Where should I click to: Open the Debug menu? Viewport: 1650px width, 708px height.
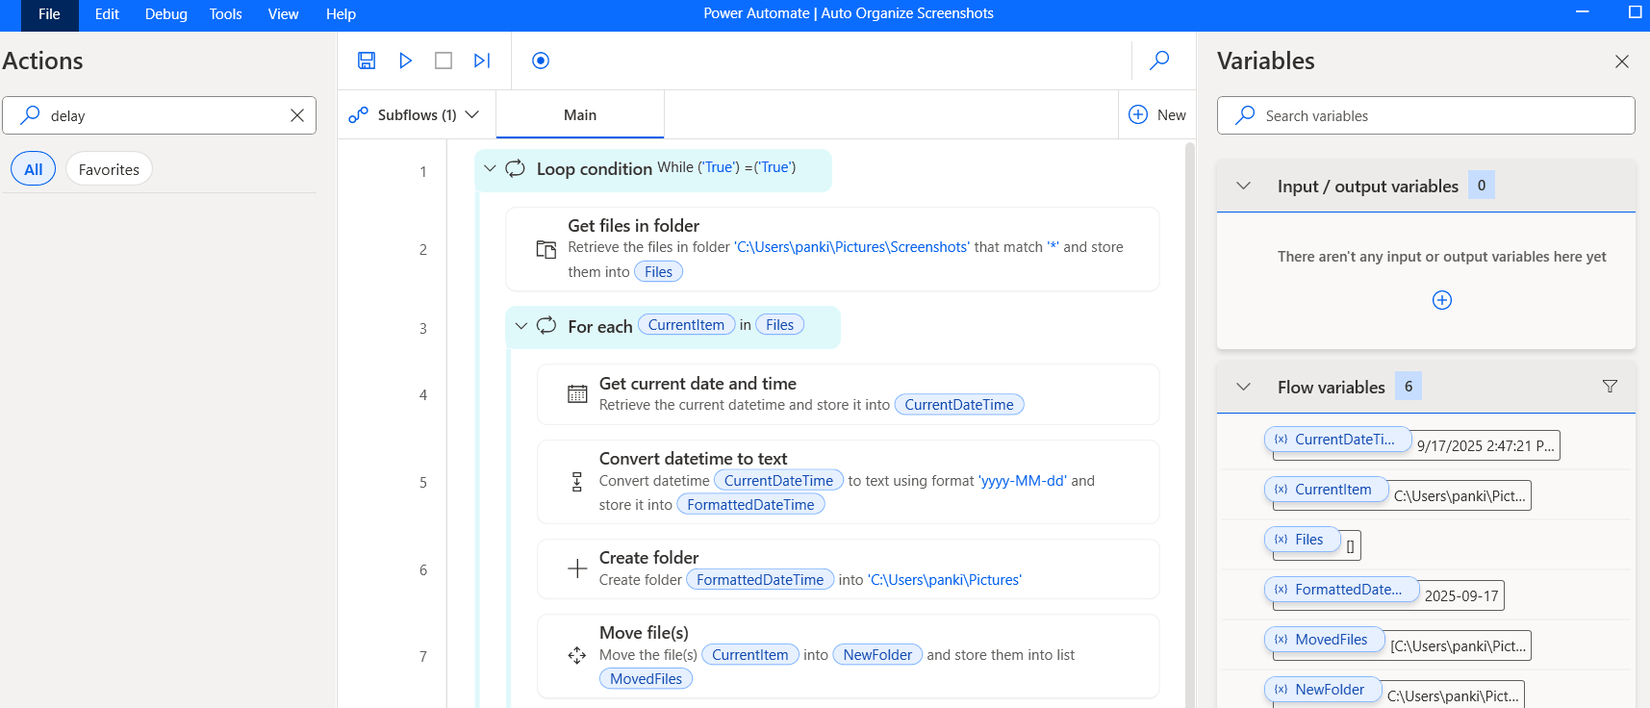pos(166,14)
